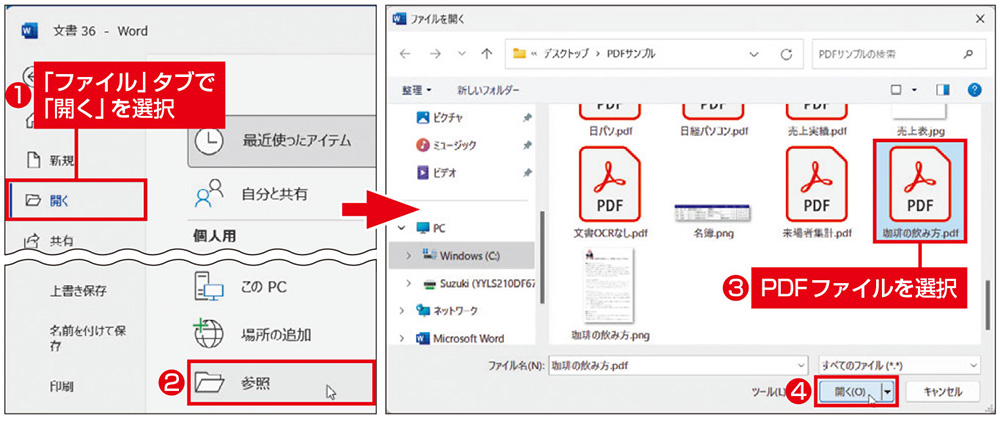The height and width of the screenshot is (421, 1000).
Task: Expand the PC tree node
Action: point(402,228)
